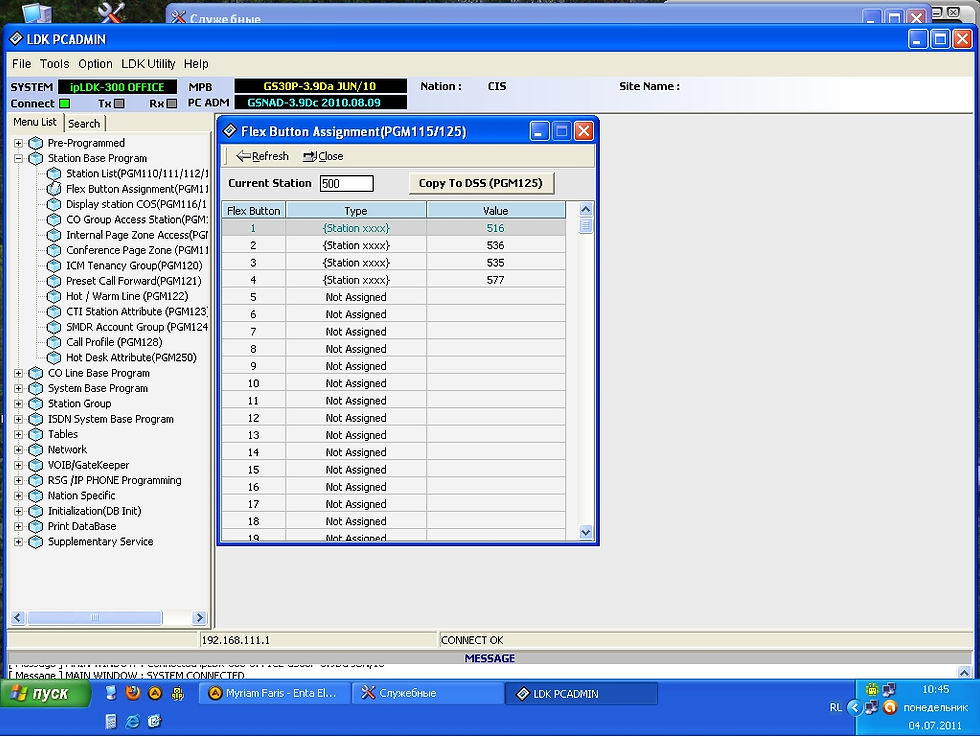The image size is (980, 737).
Task: Select flex button row 1 value 516
Action: pyautogui.click(x=496, y=228)
